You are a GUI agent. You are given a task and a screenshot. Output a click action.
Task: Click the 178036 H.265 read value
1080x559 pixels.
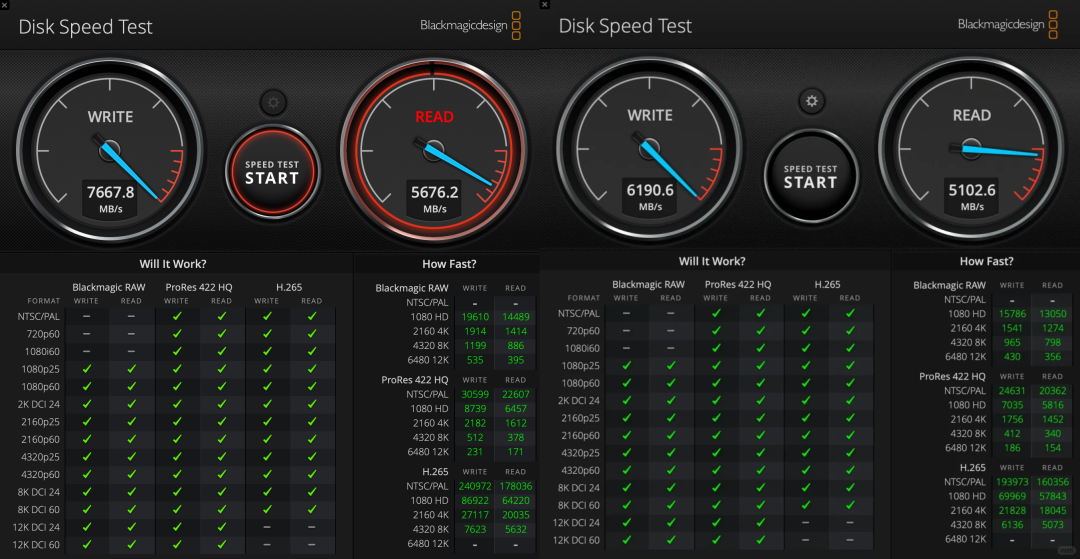515,487
